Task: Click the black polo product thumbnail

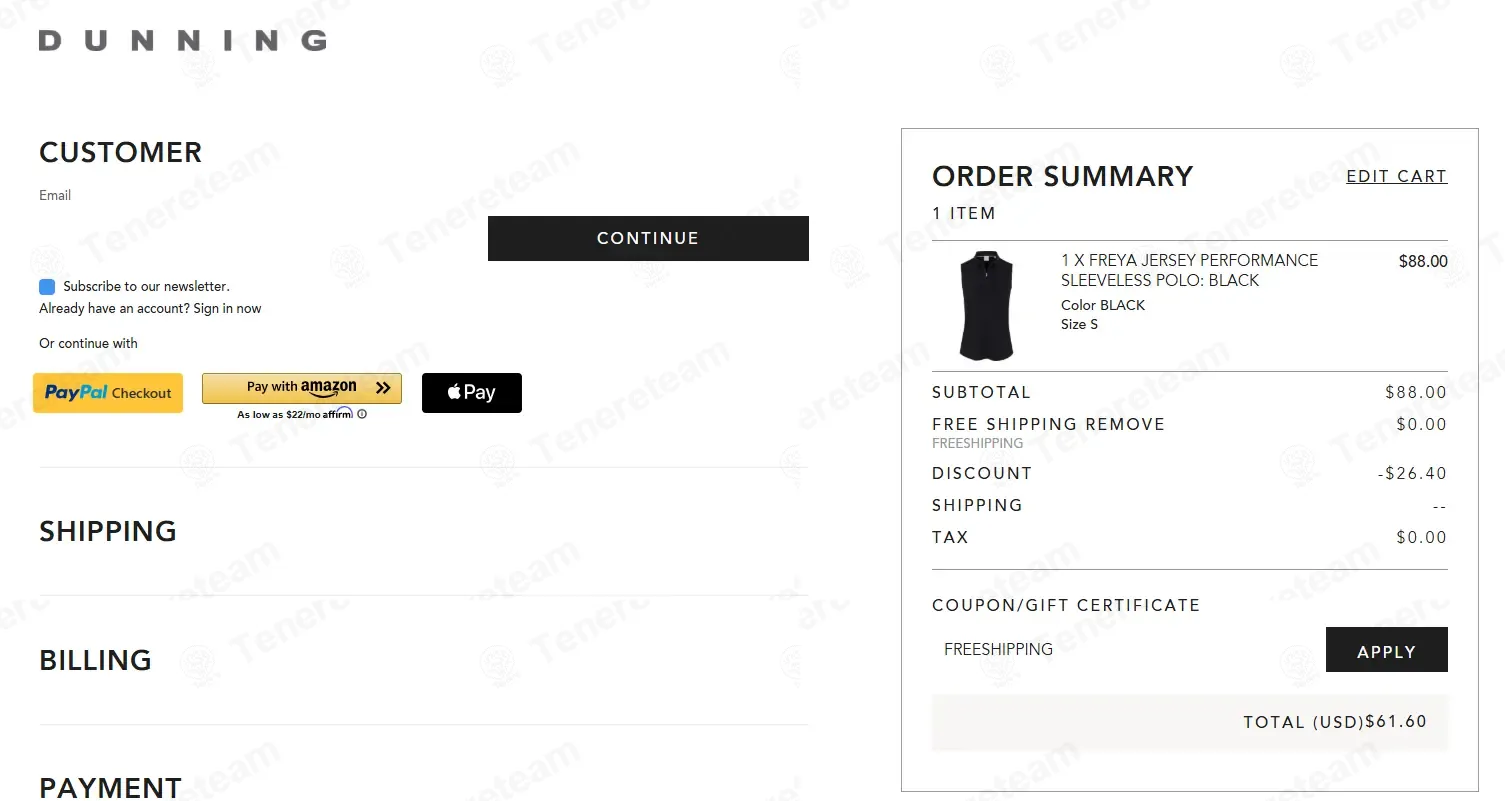Action: point(986,306)
